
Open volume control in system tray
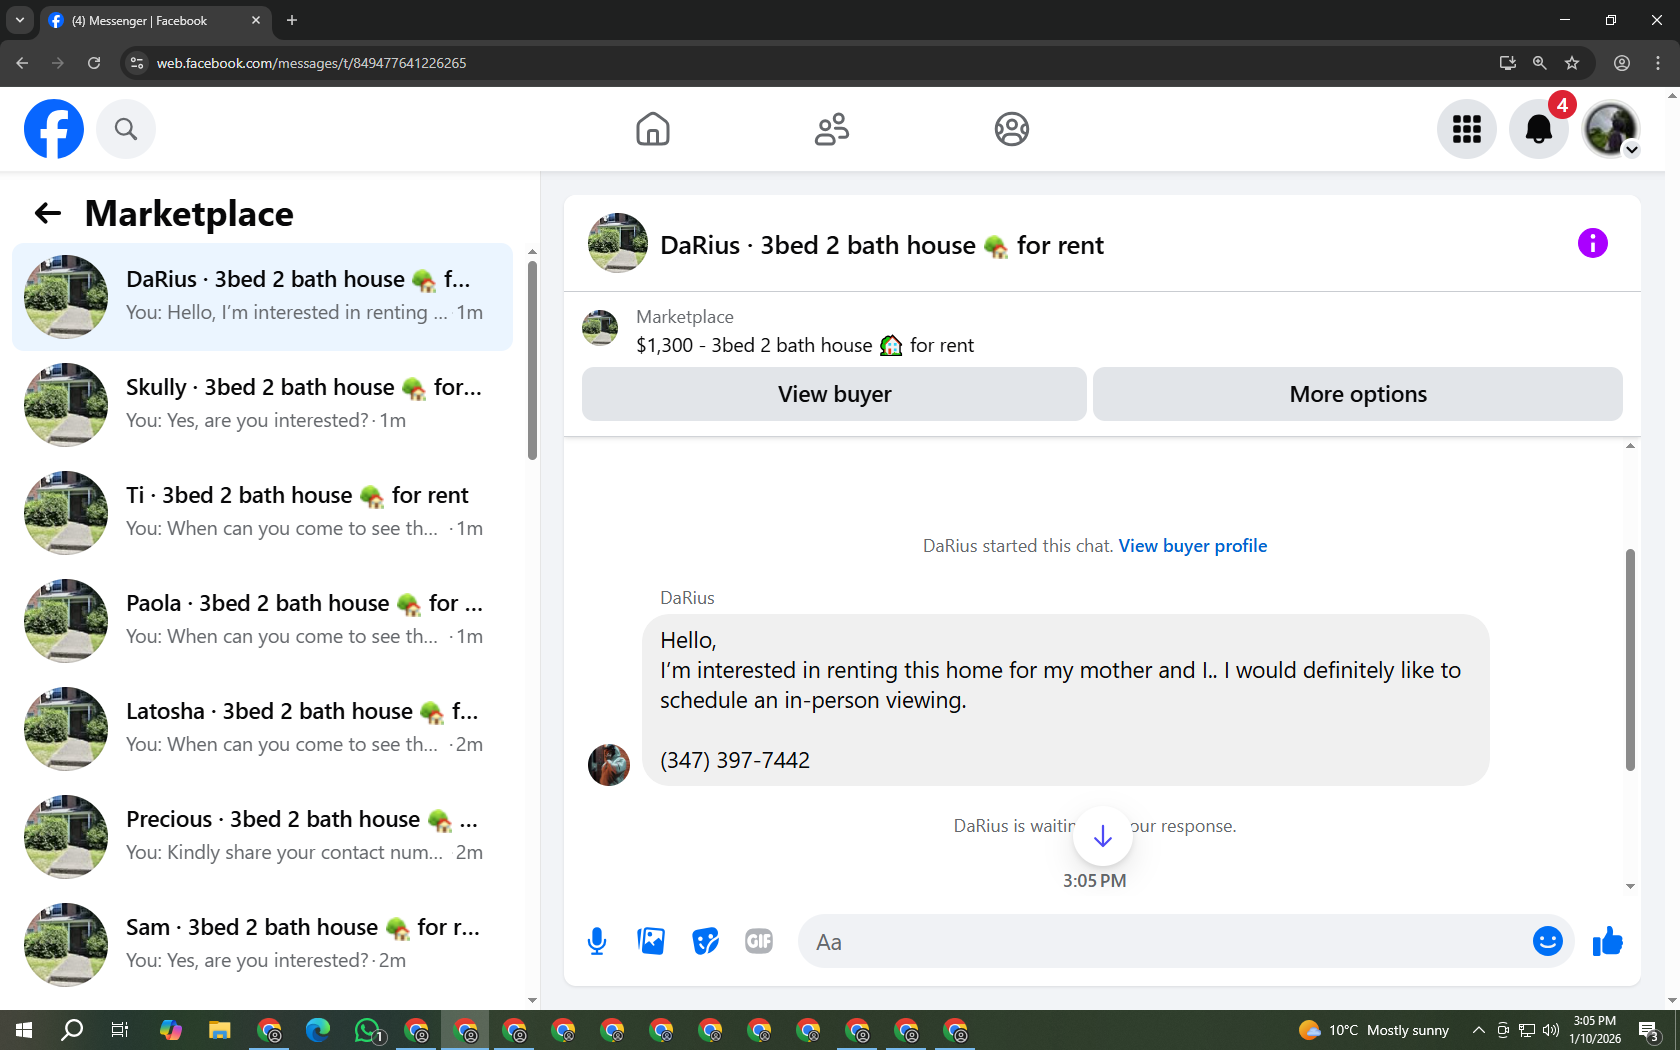1551,1030
